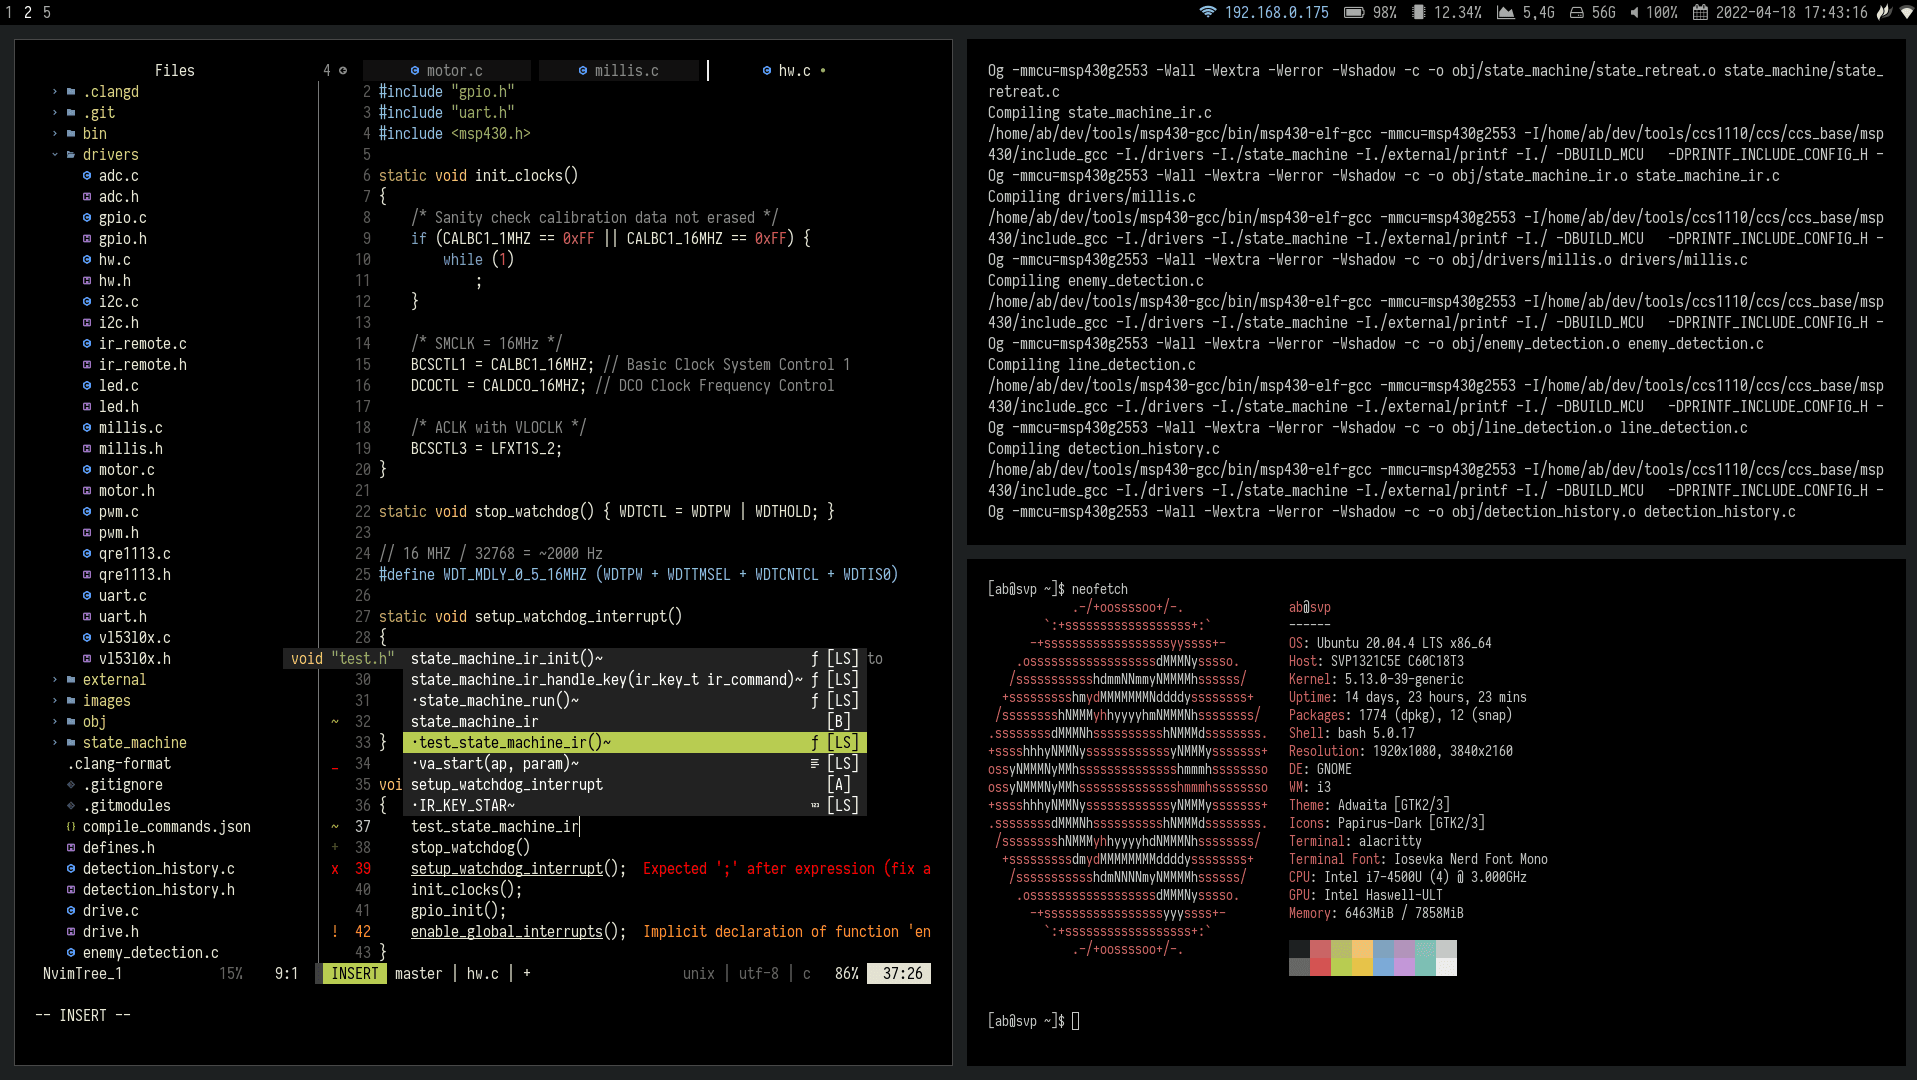Open the qre1113.h file in tree
1917x1080 pixels.
tap(134, 574)
